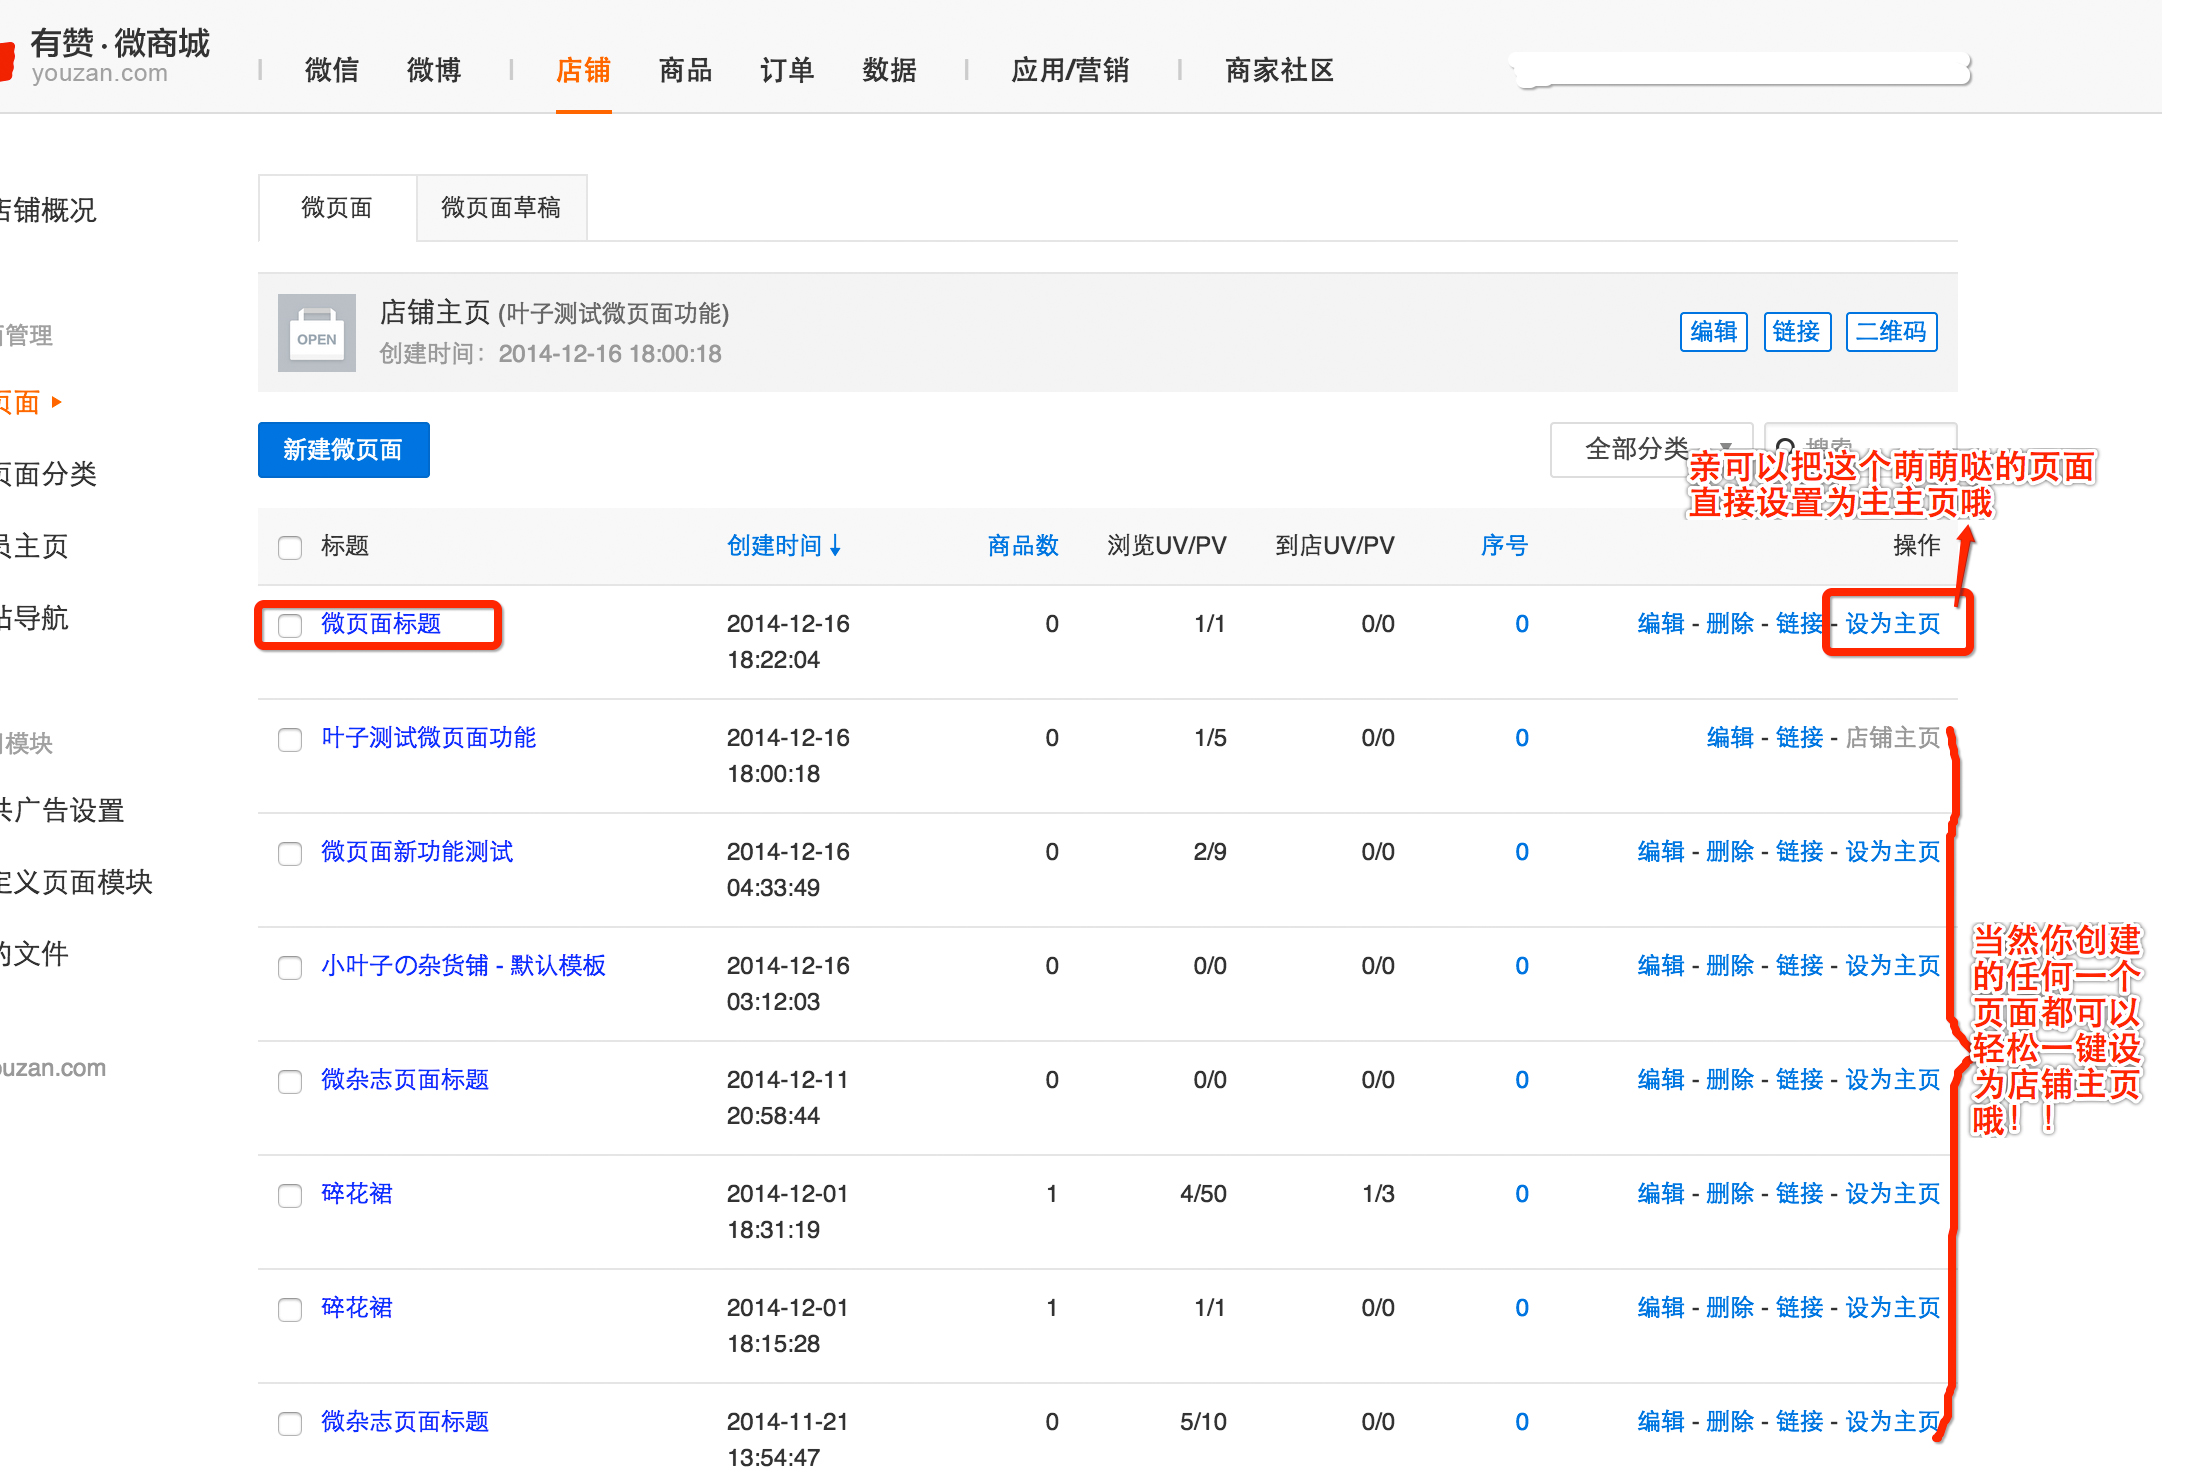Open the 应用/营销 top menu
This screenshot has height=1484, width=2198.
tap(1070, 70)
